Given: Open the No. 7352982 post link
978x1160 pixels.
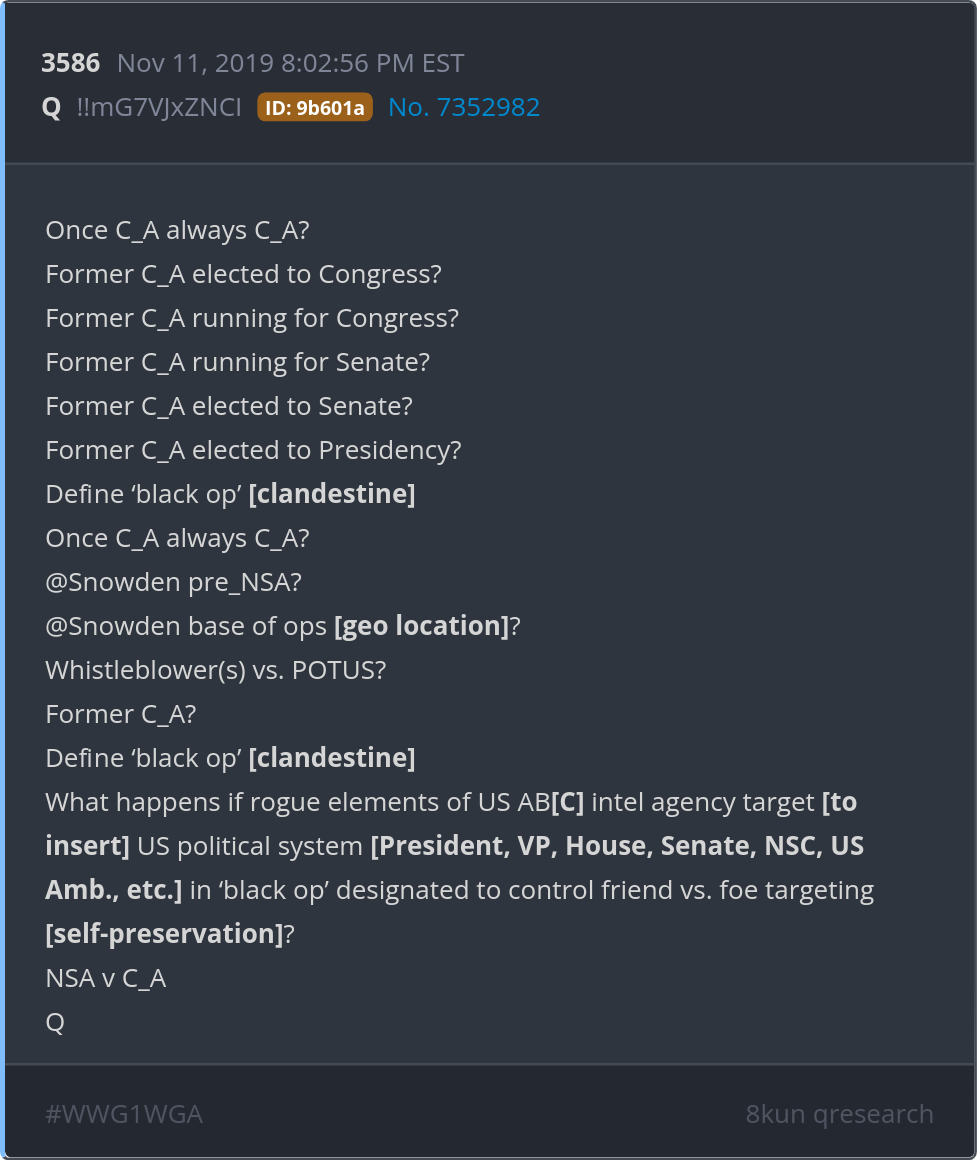Looking at the screenshot, I should pos(464,108).
